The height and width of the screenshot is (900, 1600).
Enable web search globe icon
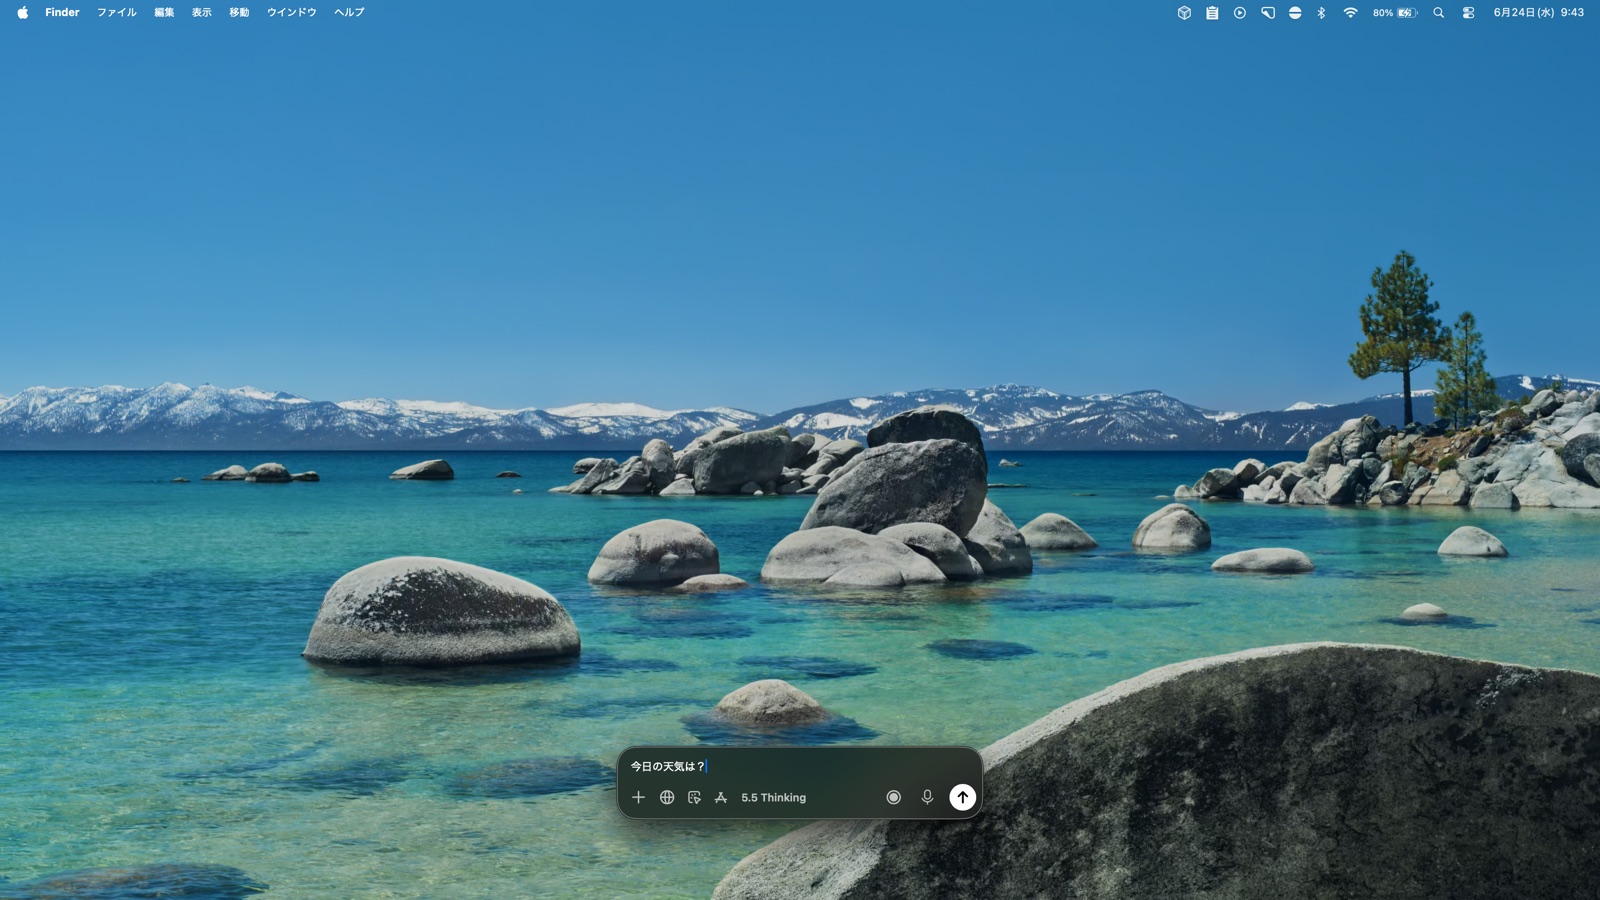coord(667,797)
